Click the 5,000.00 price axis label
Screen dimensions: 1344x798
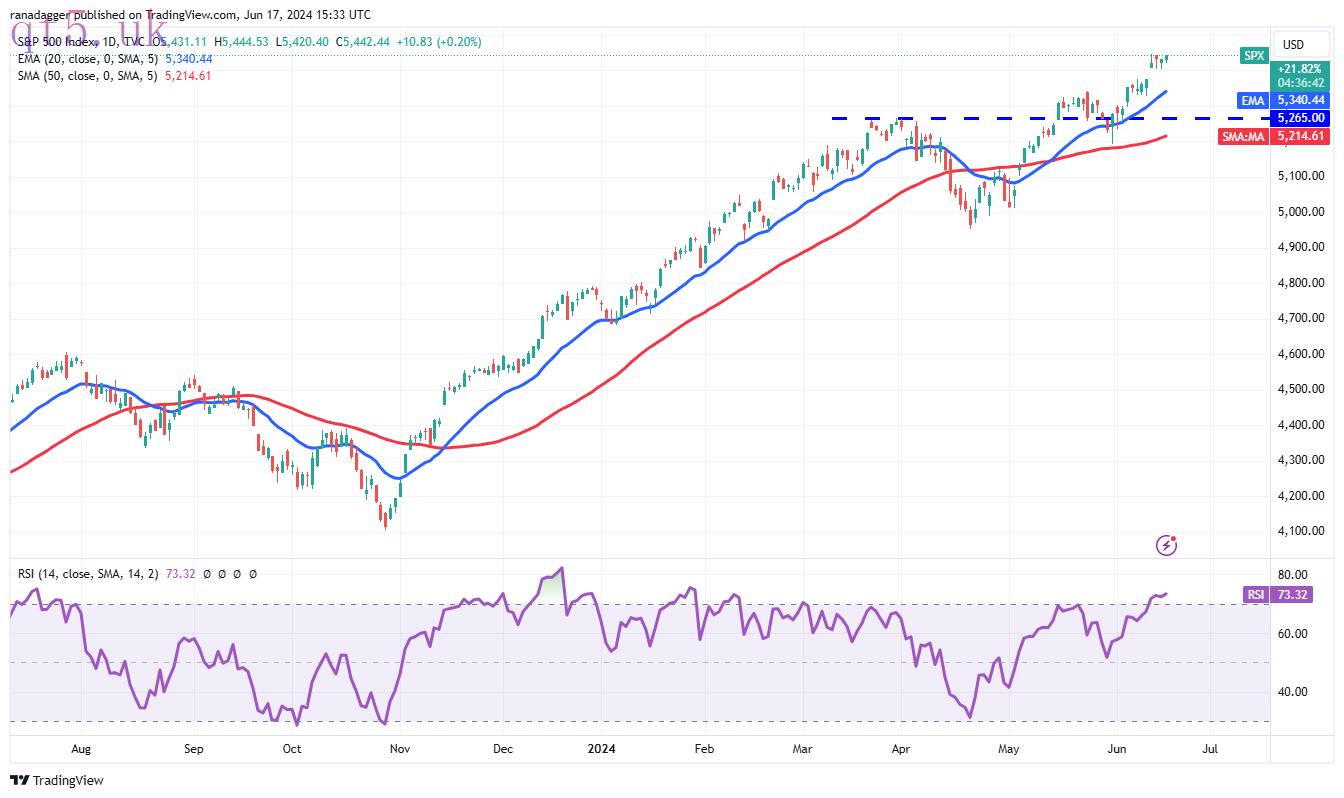coord(1300,211)
